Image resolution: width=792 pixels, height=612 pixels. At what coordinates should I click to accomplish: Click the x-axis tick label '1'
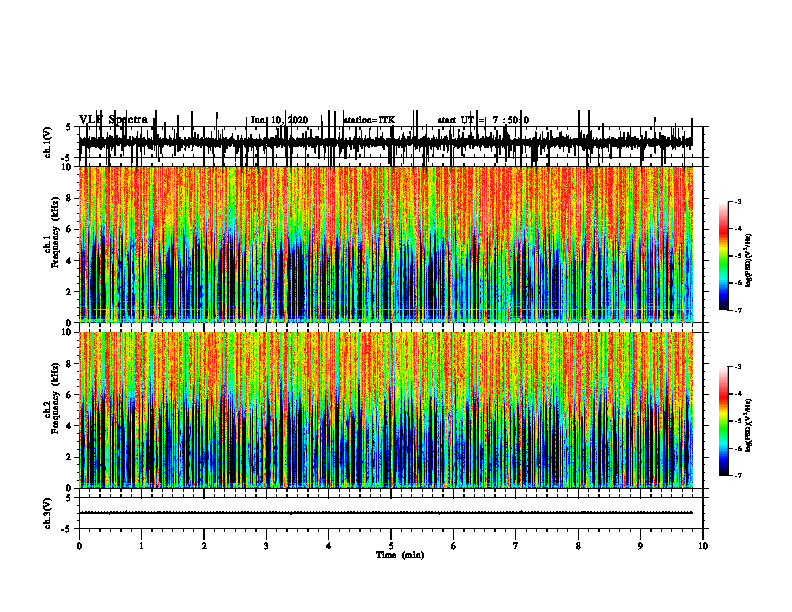click(x=141, y=546)
